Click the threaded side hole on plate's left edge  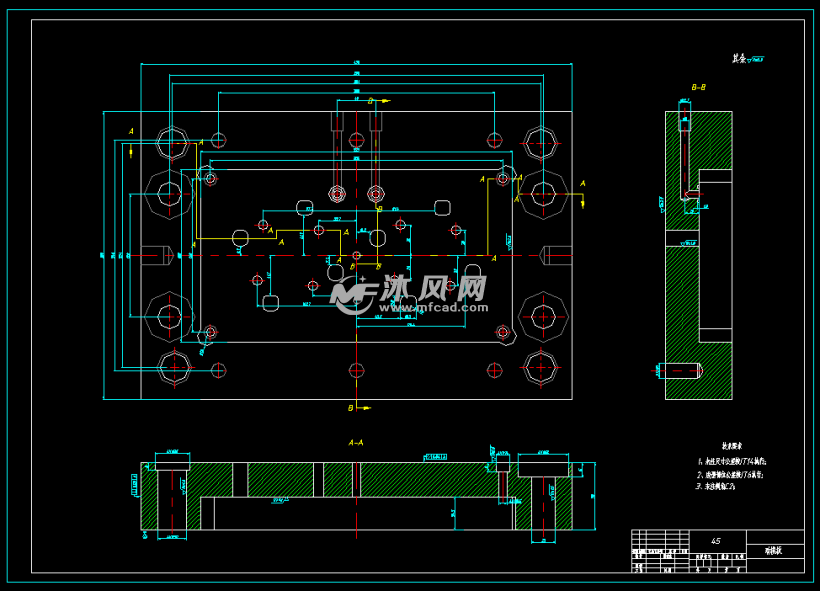click(x=152, y=255)
